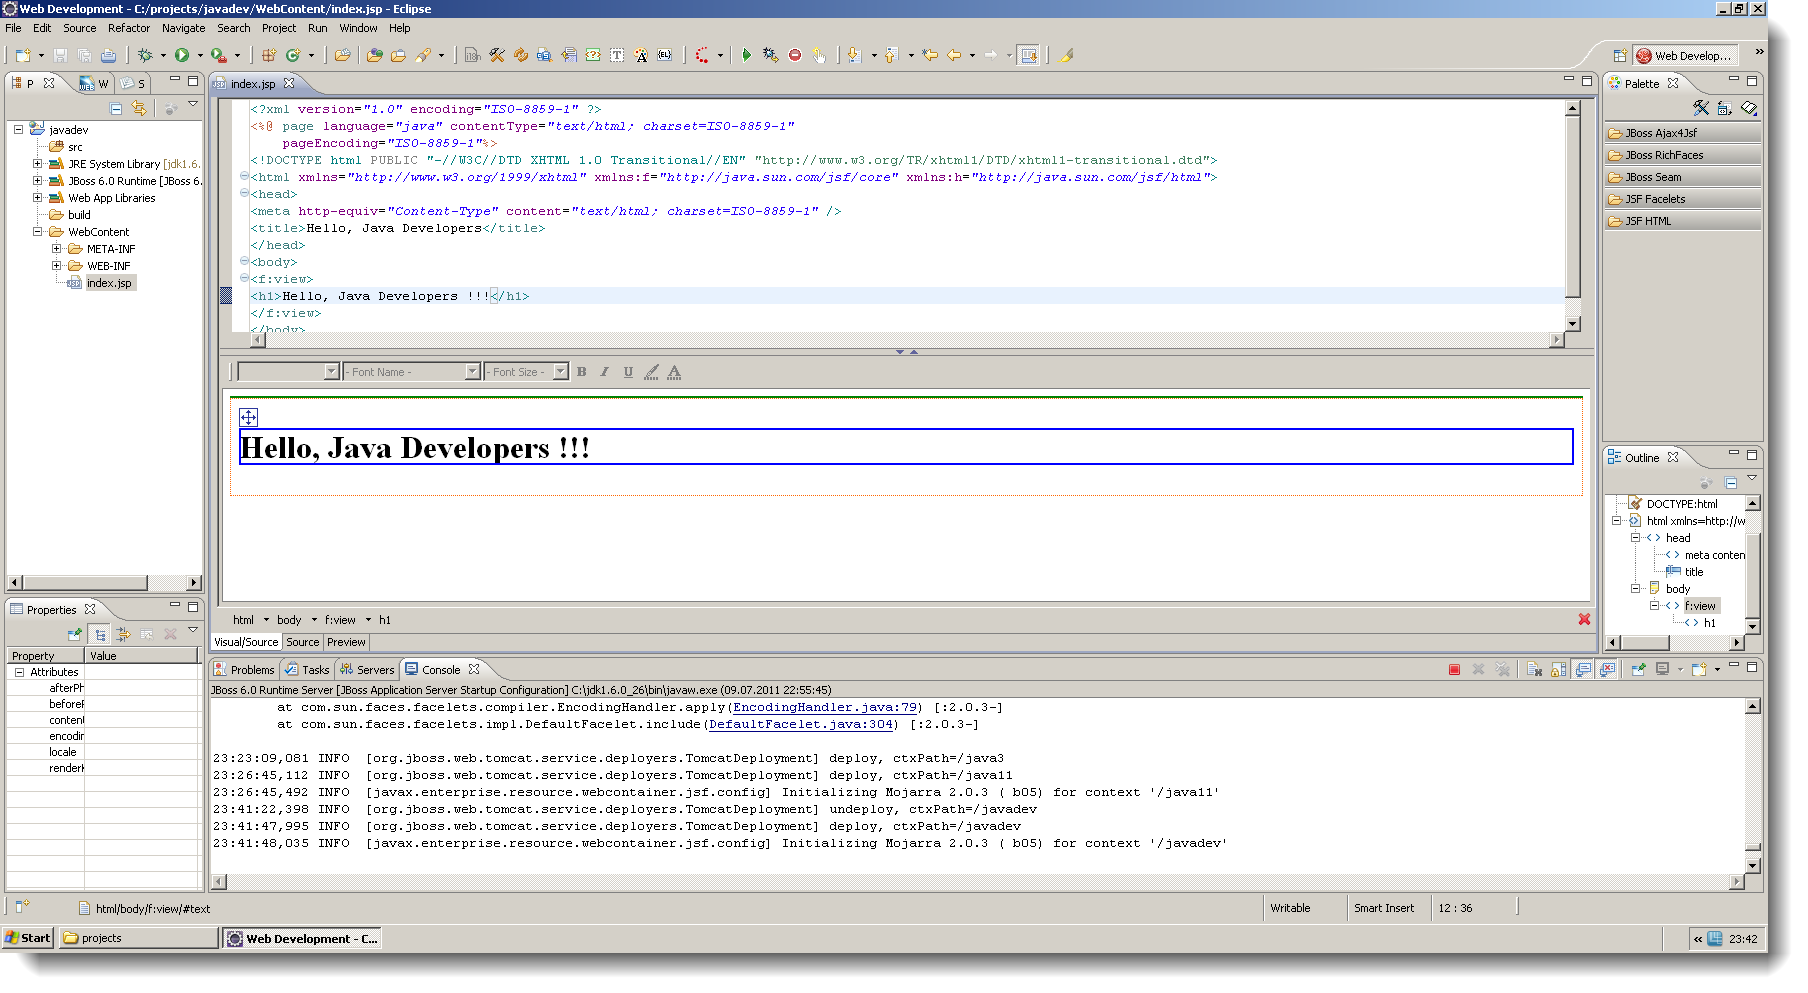
Task: Toggle Scroll Lock in the Console toolbar
Action: 1558,669
